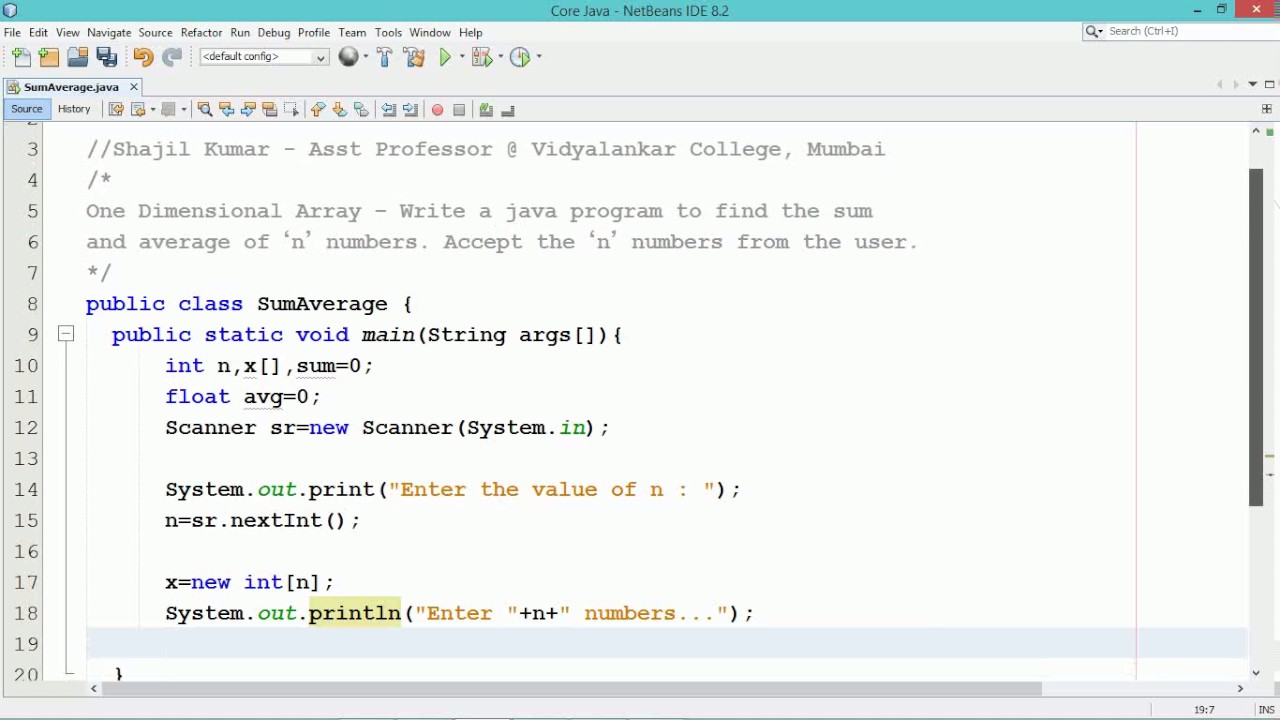Click the Debug Project icon
This screenshot has width=1280, height=720.
[x=481, y=57]
